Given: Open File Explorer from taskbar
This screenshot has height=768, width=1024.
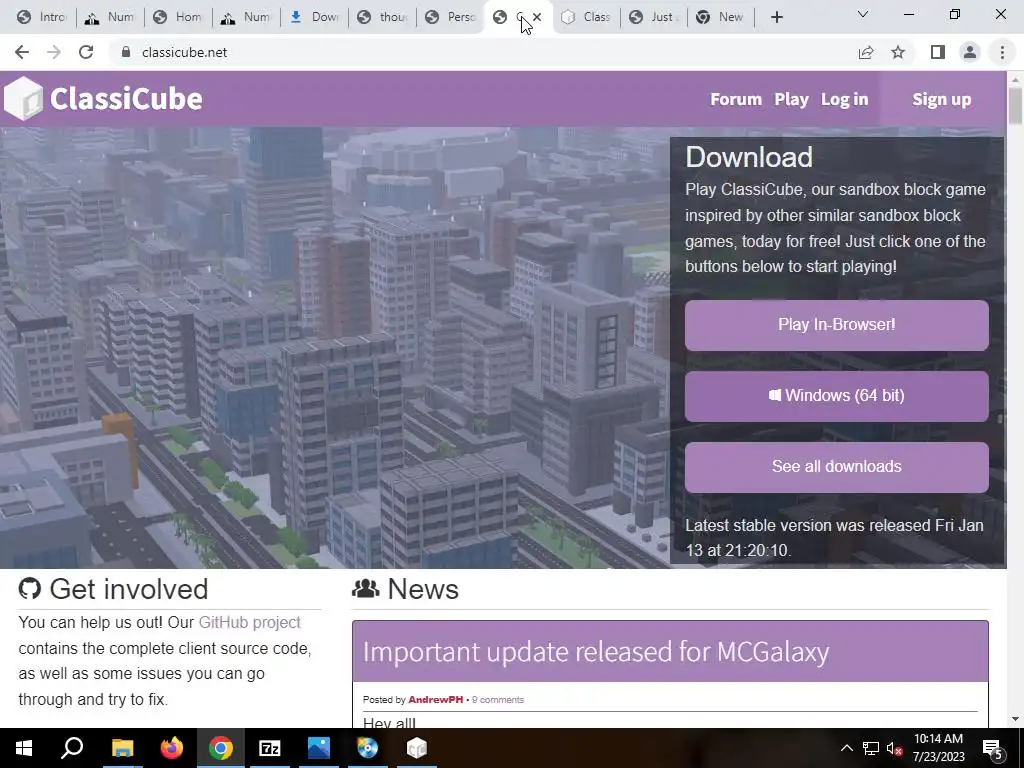Looking at the screenshot, I should pos(122,748).
